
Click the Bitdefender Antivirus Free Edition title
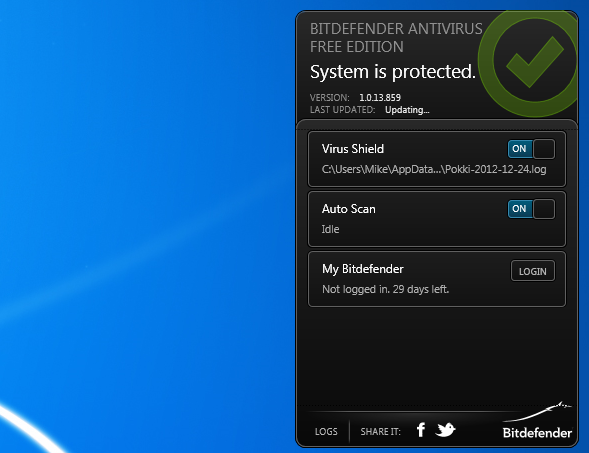(x=396, y=38)
